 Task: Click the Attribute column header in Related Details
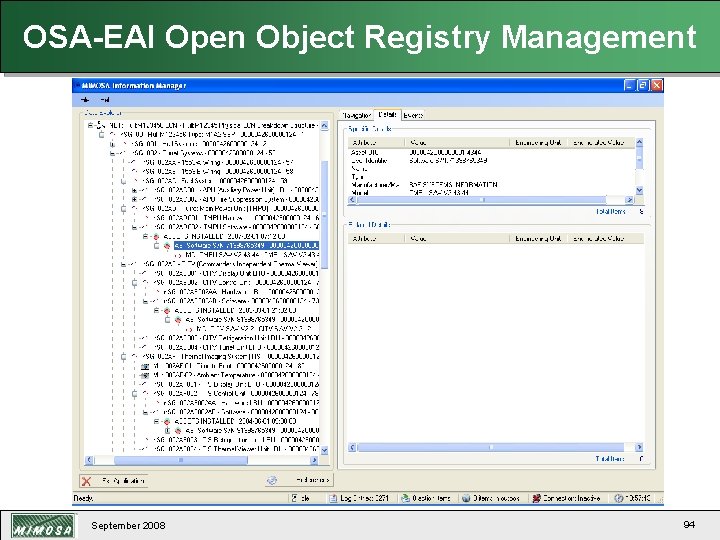pyautogui.click(x=376, y=238)
